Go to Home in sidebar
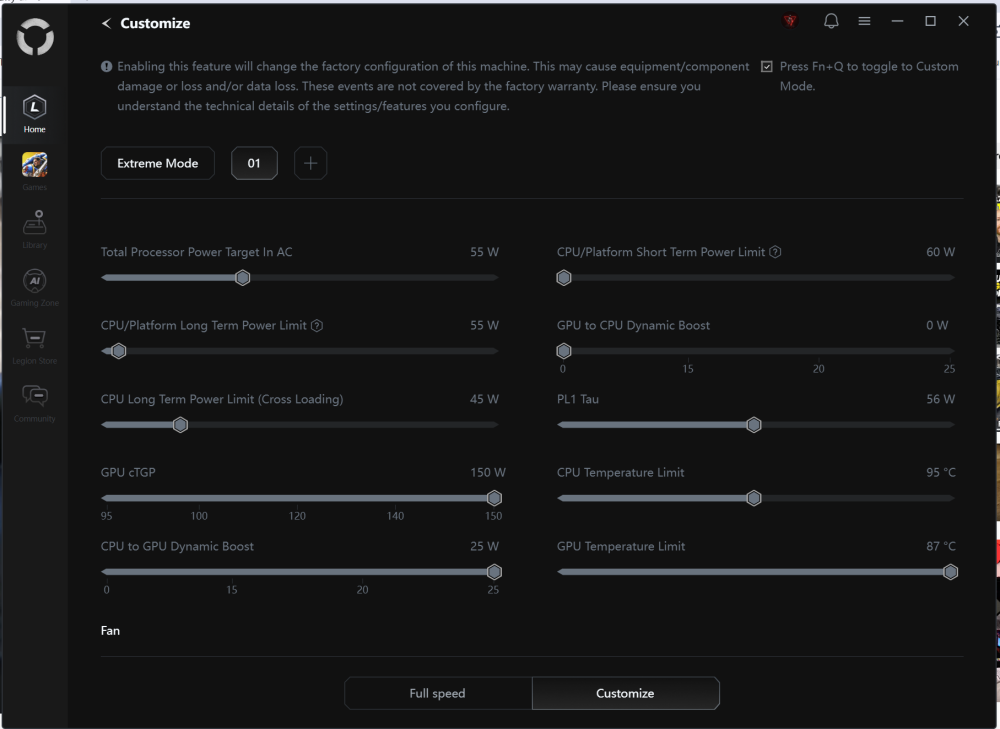Viewport: 1000px width, 729px height. tap(34, 108)
